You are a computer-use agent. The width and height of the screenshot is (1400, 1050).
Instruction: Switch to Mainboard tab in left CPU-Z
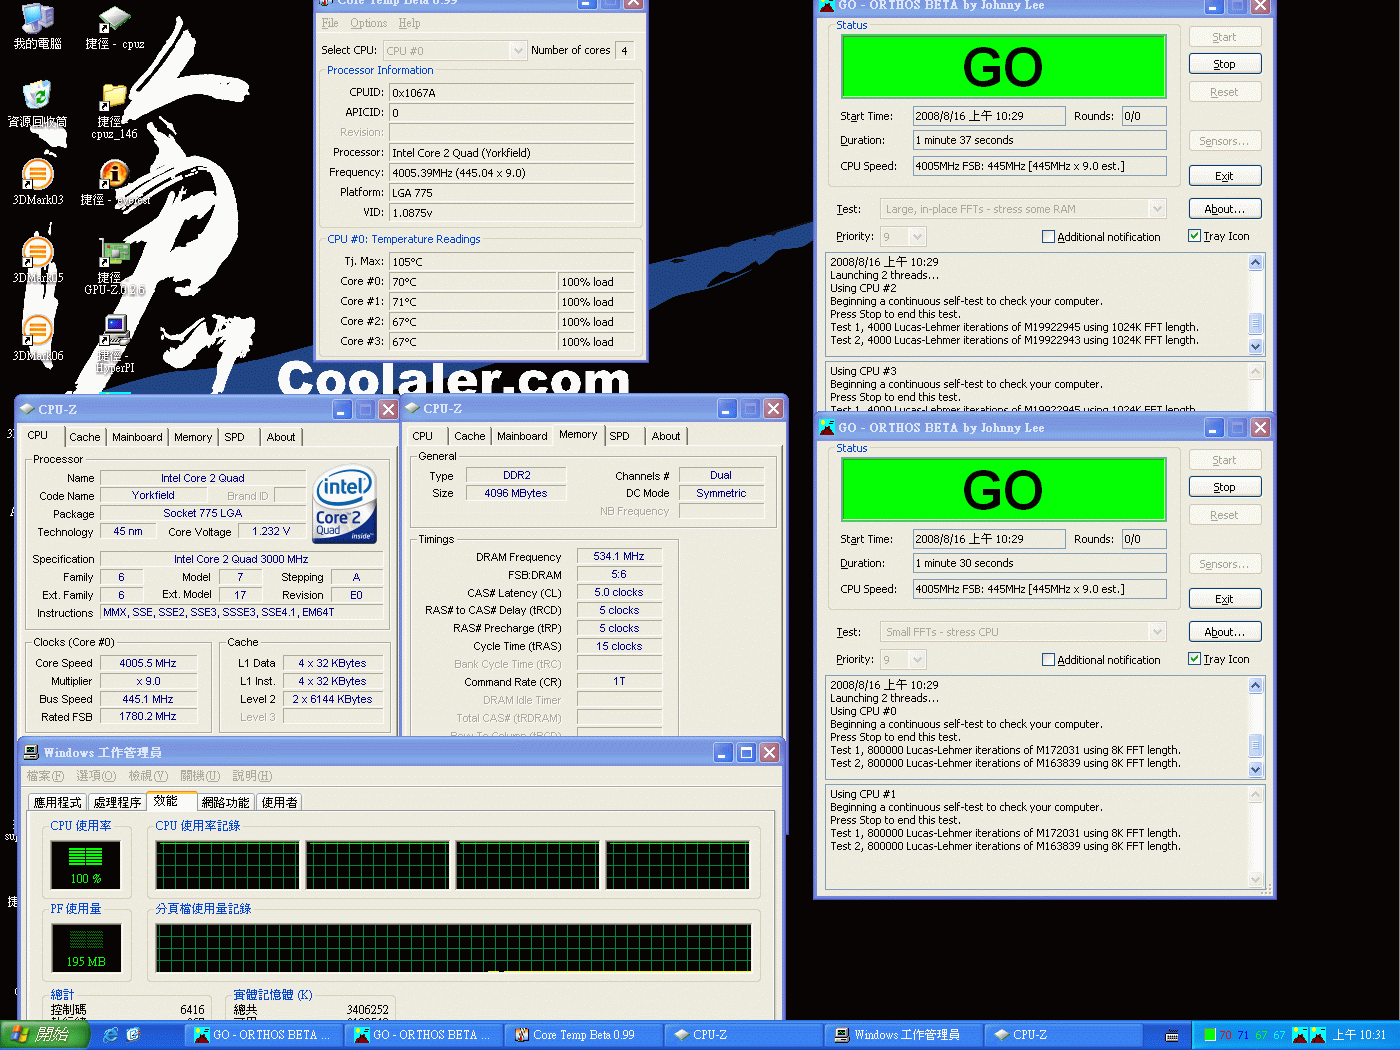point(137,437)
